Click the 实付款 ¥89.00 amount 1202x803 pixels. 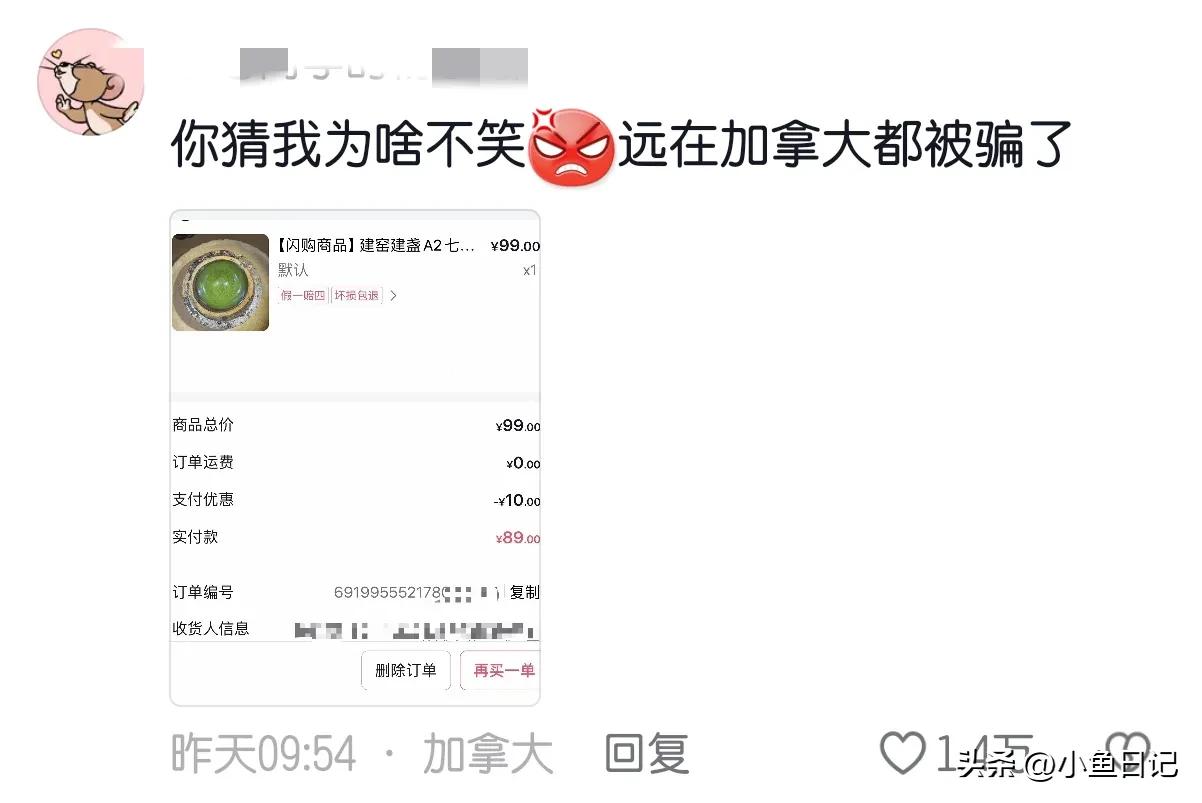518,538
